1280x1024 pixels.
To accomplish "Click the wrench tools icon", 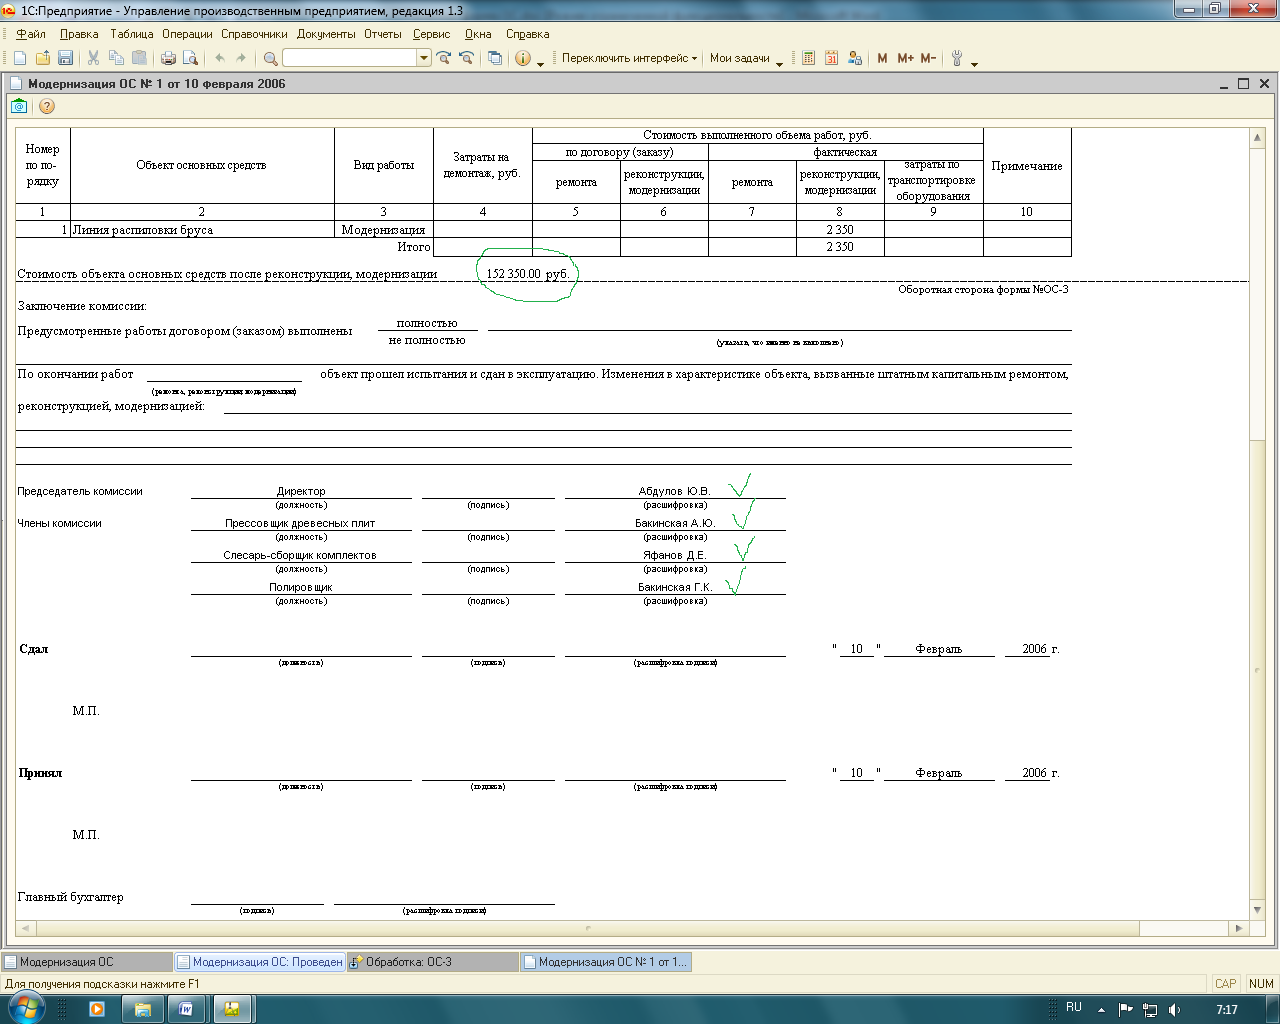I will click(x=957, y=58).
